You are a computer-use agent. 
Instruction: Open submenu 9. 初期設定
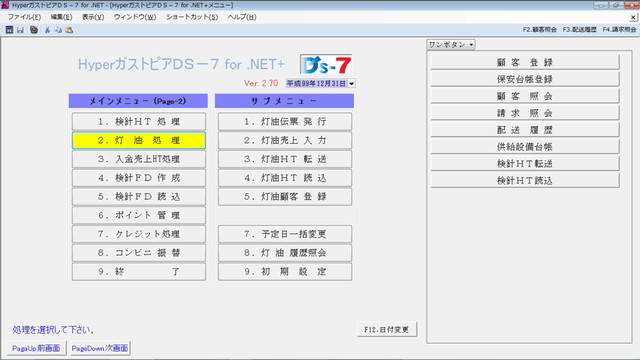pyautogui.click(x=285, y=272)
